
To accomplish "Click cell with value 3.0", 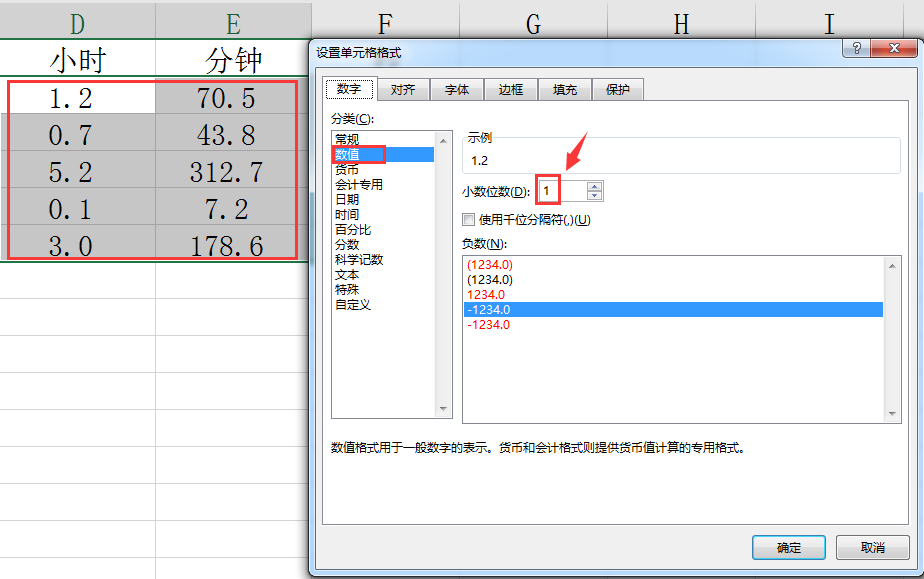I will (77, 243).
